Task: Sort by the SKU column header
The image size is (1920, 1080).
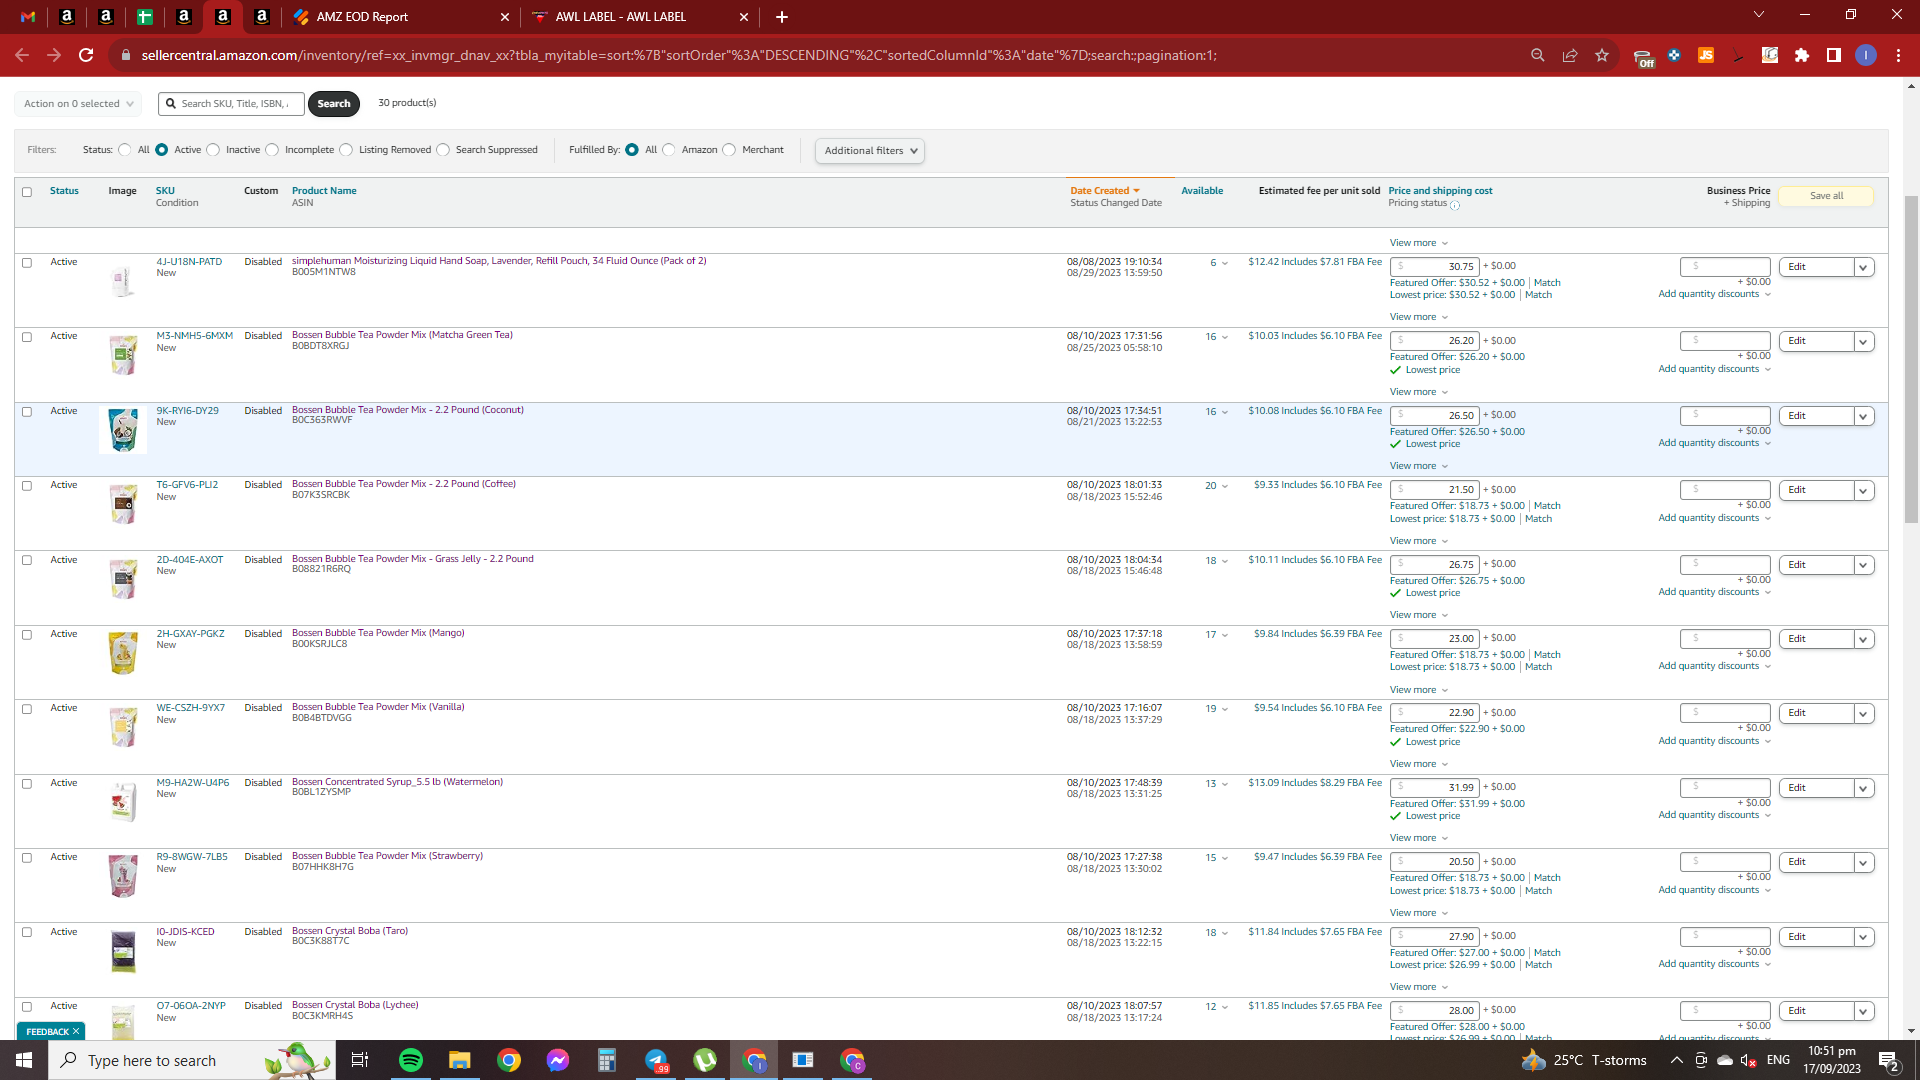Action: [x=165, y=191]
